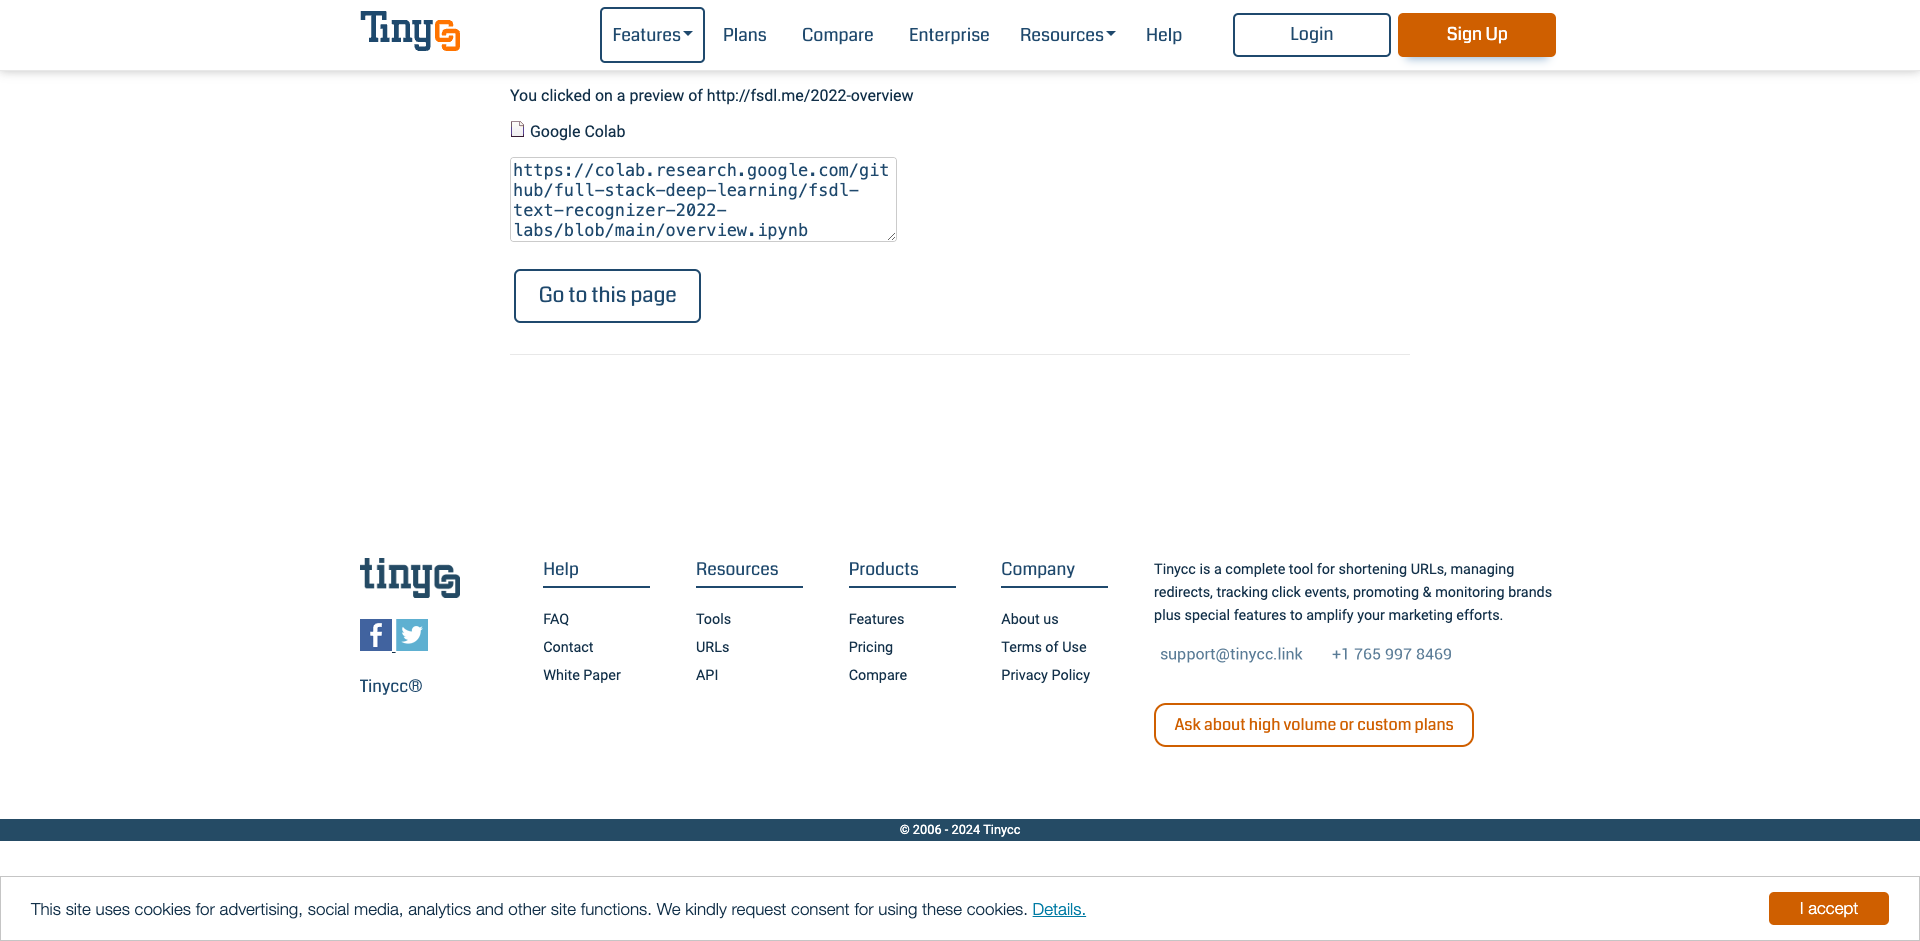Open the Enterprise nav item
The image size is (1920, 941).
949,35
